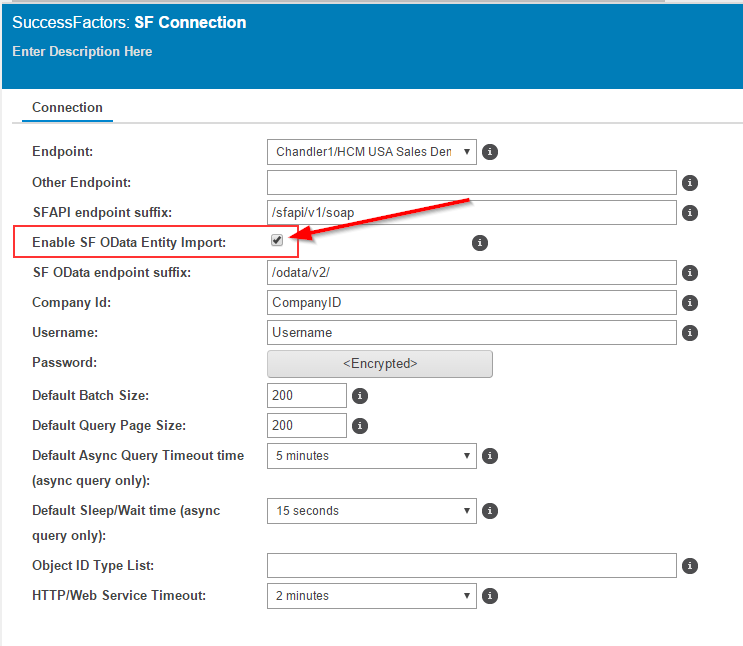Expand the 15 seconds sleep/wait dropdown

point(372,511)
